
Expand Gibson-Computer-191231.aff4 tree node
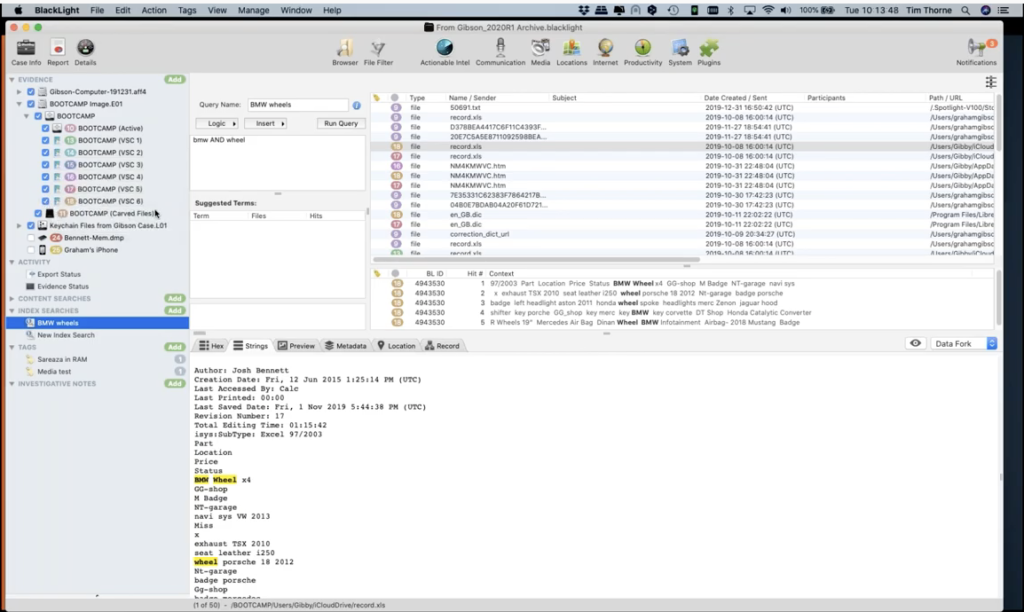(19, 91)
